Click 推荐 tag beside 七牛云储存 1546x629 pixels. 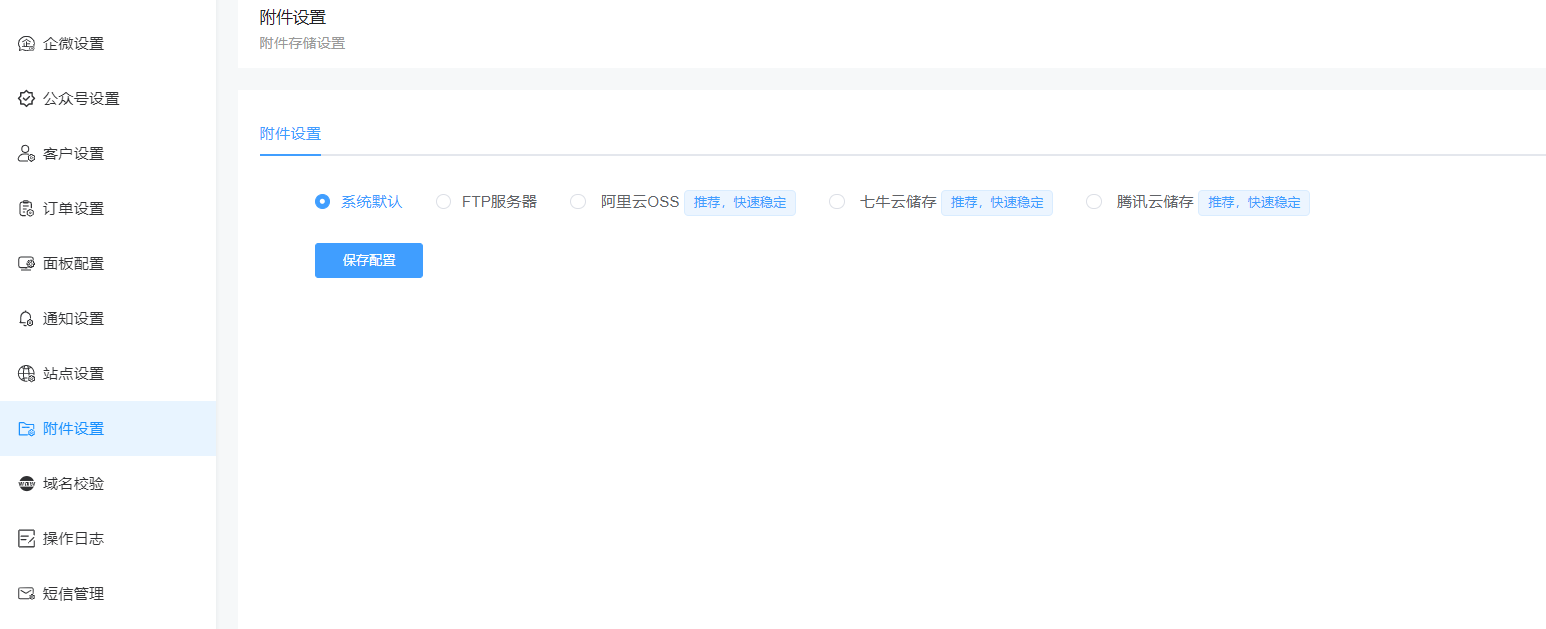point(997,203)
